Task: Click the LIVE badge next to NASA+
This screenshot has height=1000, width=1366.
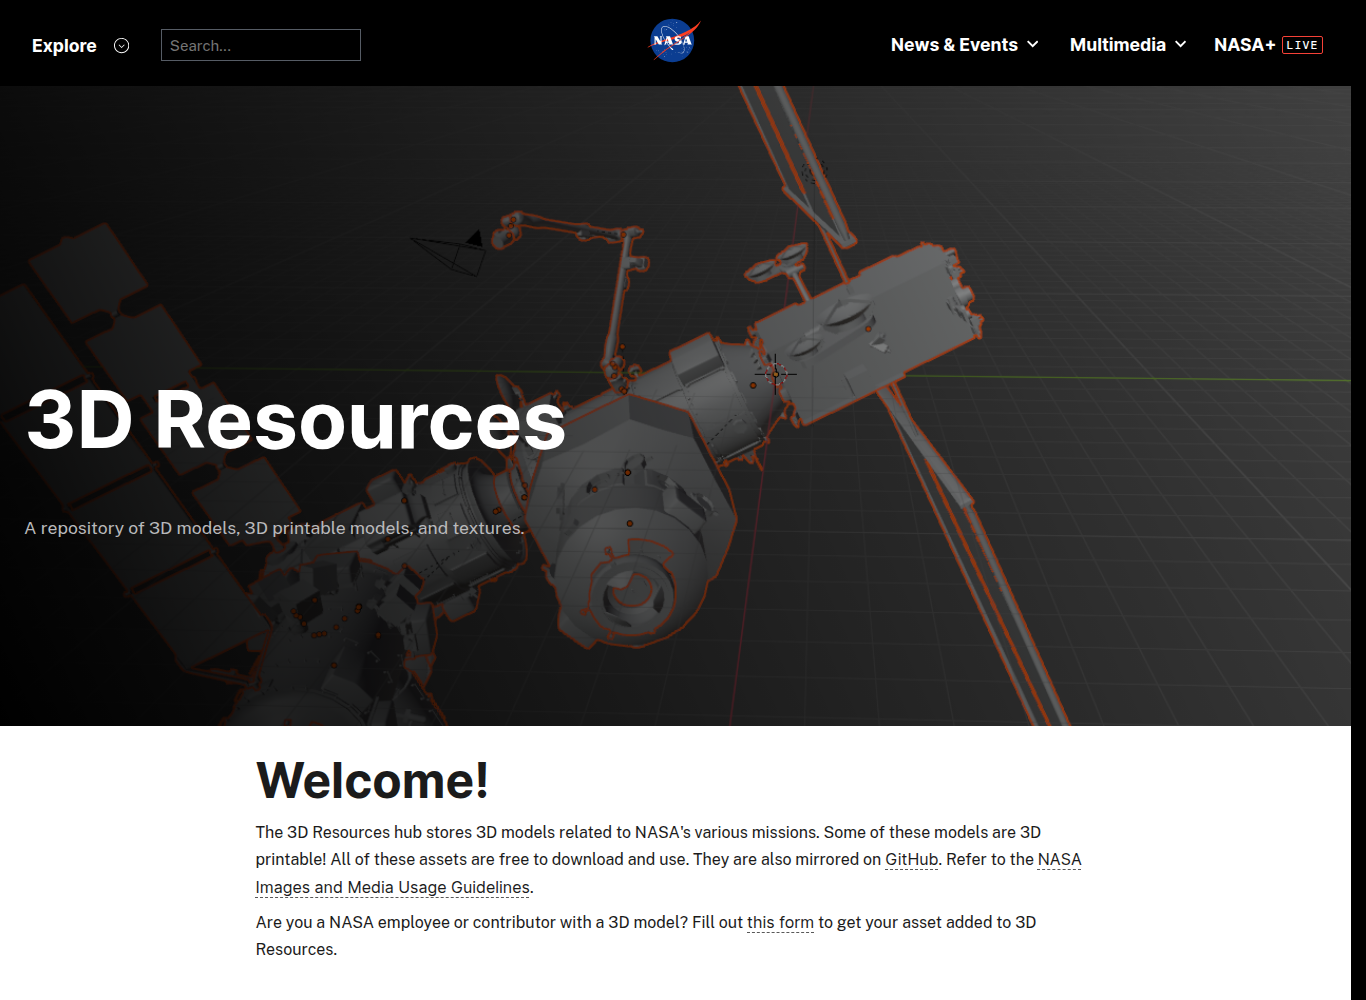Action: pyautogui.click(x=1302, y=45)
